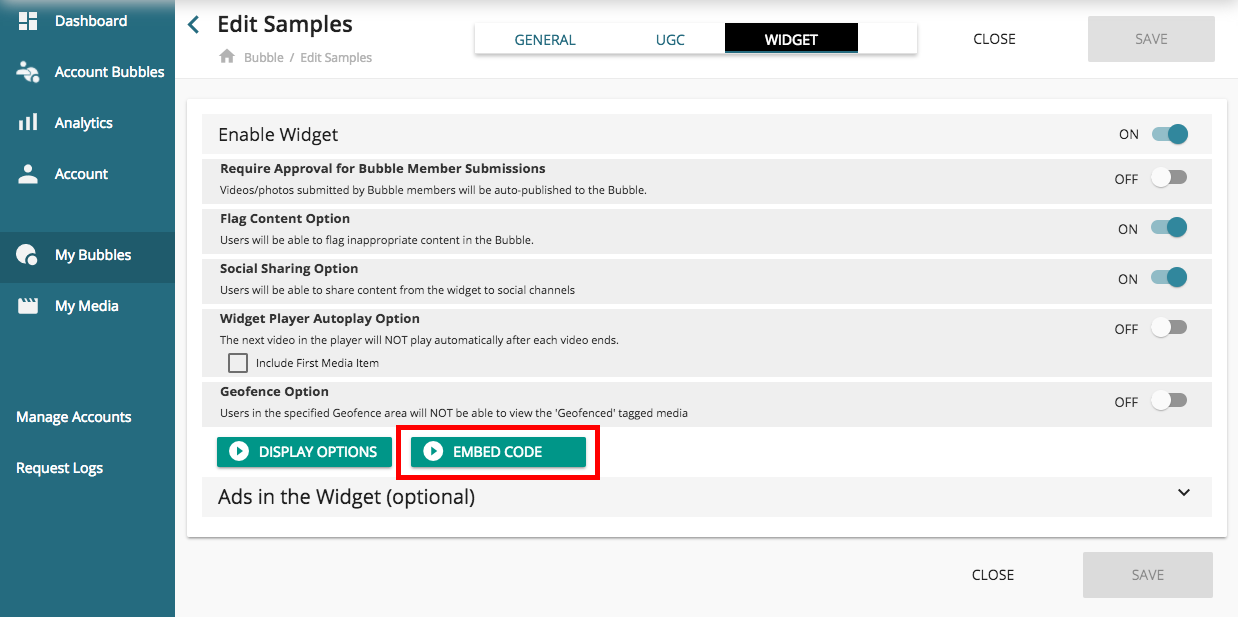The height and width of the screenshot is (617, 1238).
Task: Click the Analytics bar chart icon
Action: tap(28, 123)
